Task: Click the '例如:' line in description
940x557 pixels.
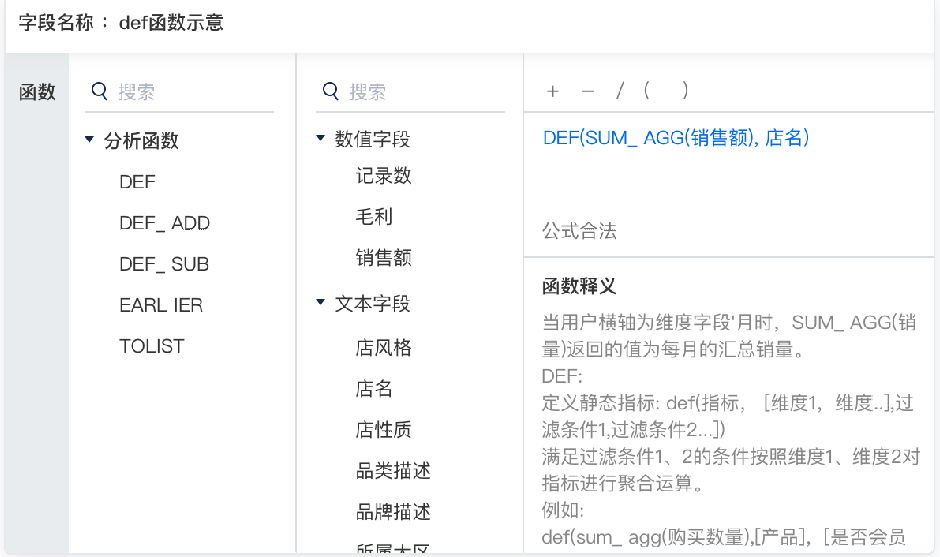Action: [x=562, y=510]
